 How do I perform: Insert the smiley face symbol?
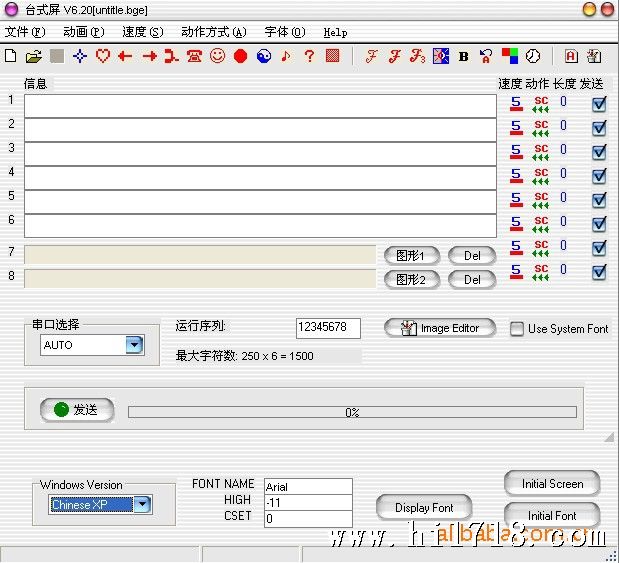217,56
